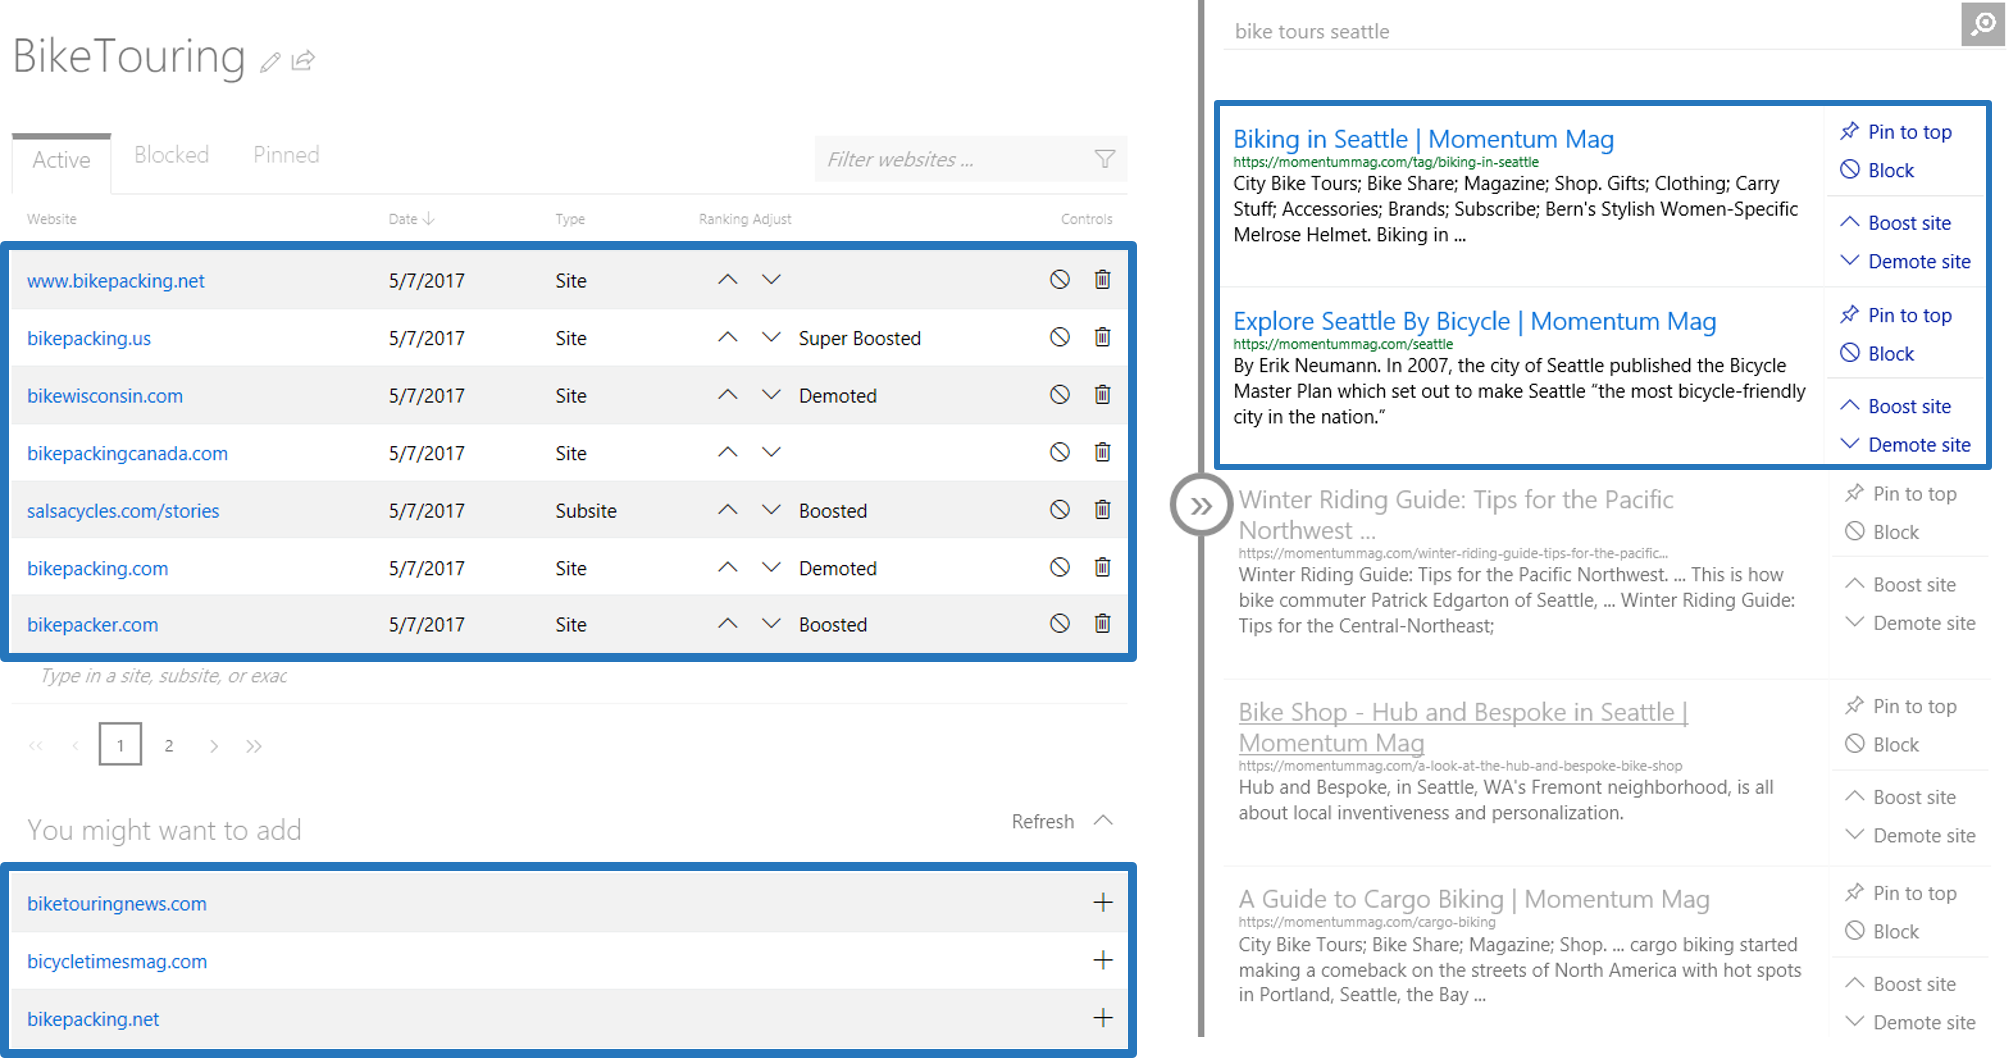The image size is (2009, 1058).
Task: Switch to the Blocked tab
Action: tap(171, 155)
